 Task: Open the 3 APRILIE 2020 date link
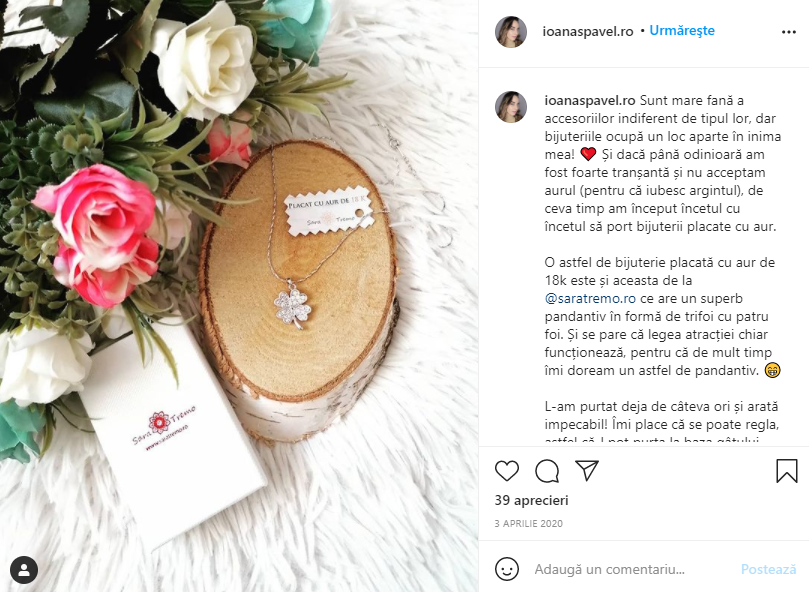click(528, 523)
